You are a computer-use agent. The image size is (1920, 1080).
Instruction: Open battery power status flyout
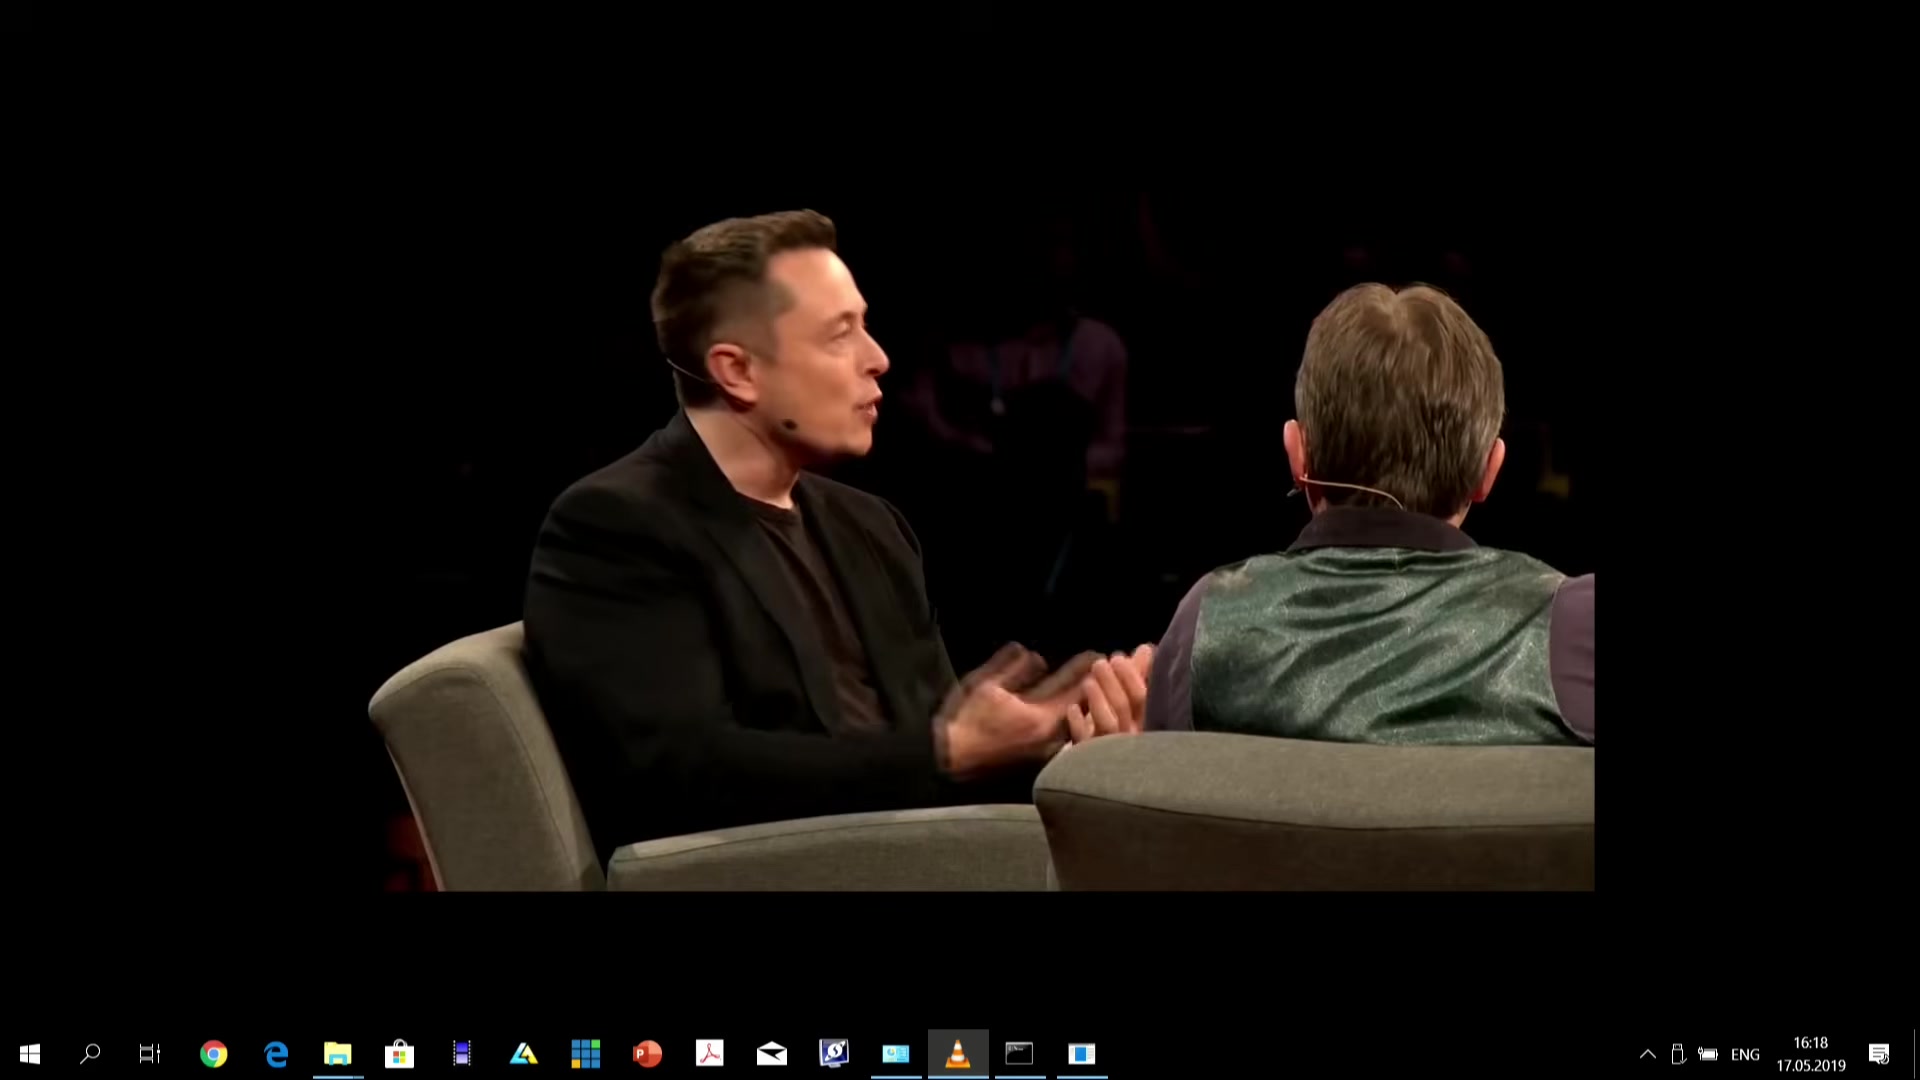pos(1709,1054)
